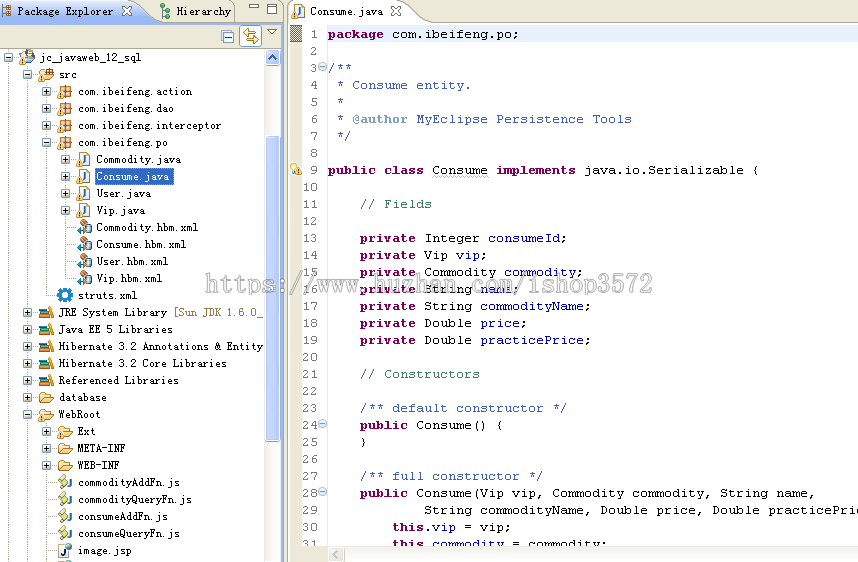Viewport: 858px width, 562px height.
Task: Open the Package Explorer view menu arrow
Action: point(272,32)
